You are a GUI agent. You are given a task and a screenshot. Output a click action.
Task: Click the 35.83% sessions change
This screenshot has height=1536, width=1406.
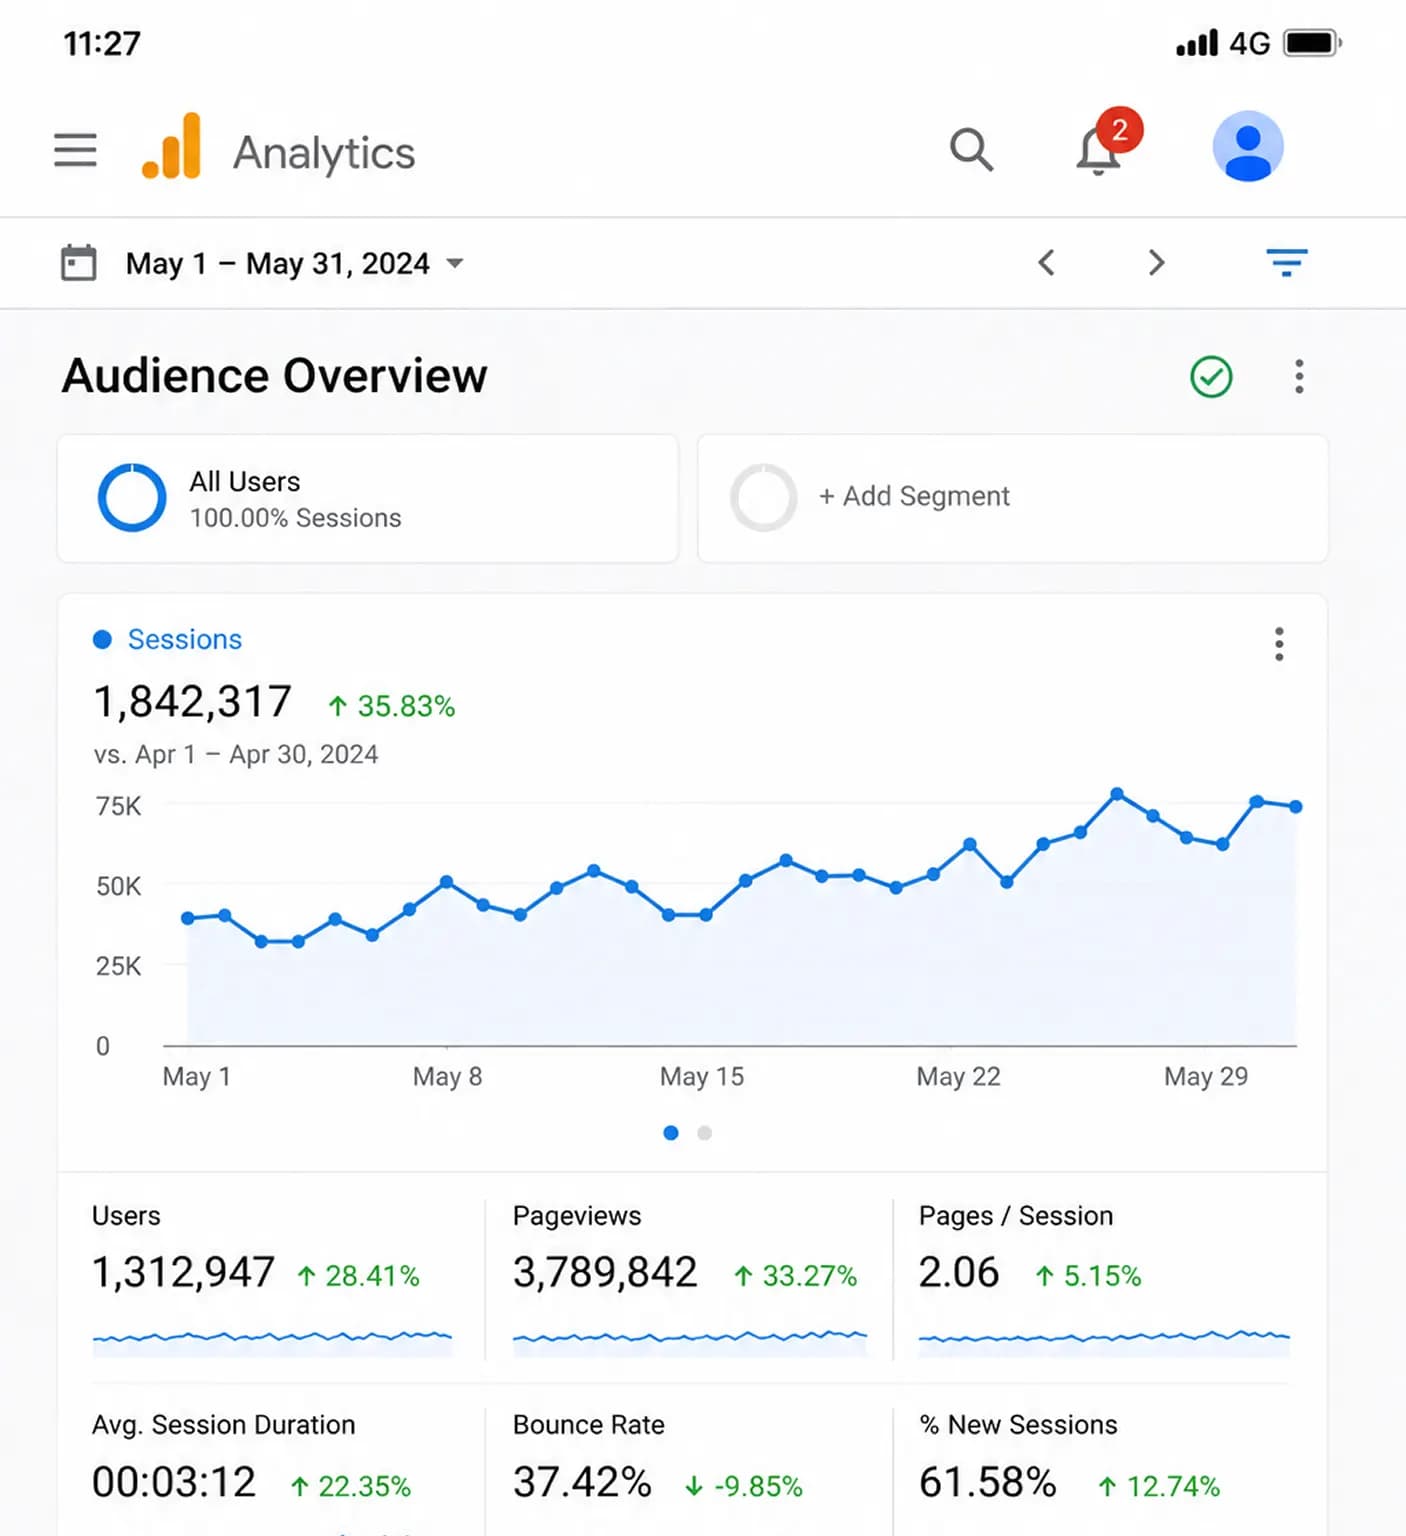click(392, 706)
